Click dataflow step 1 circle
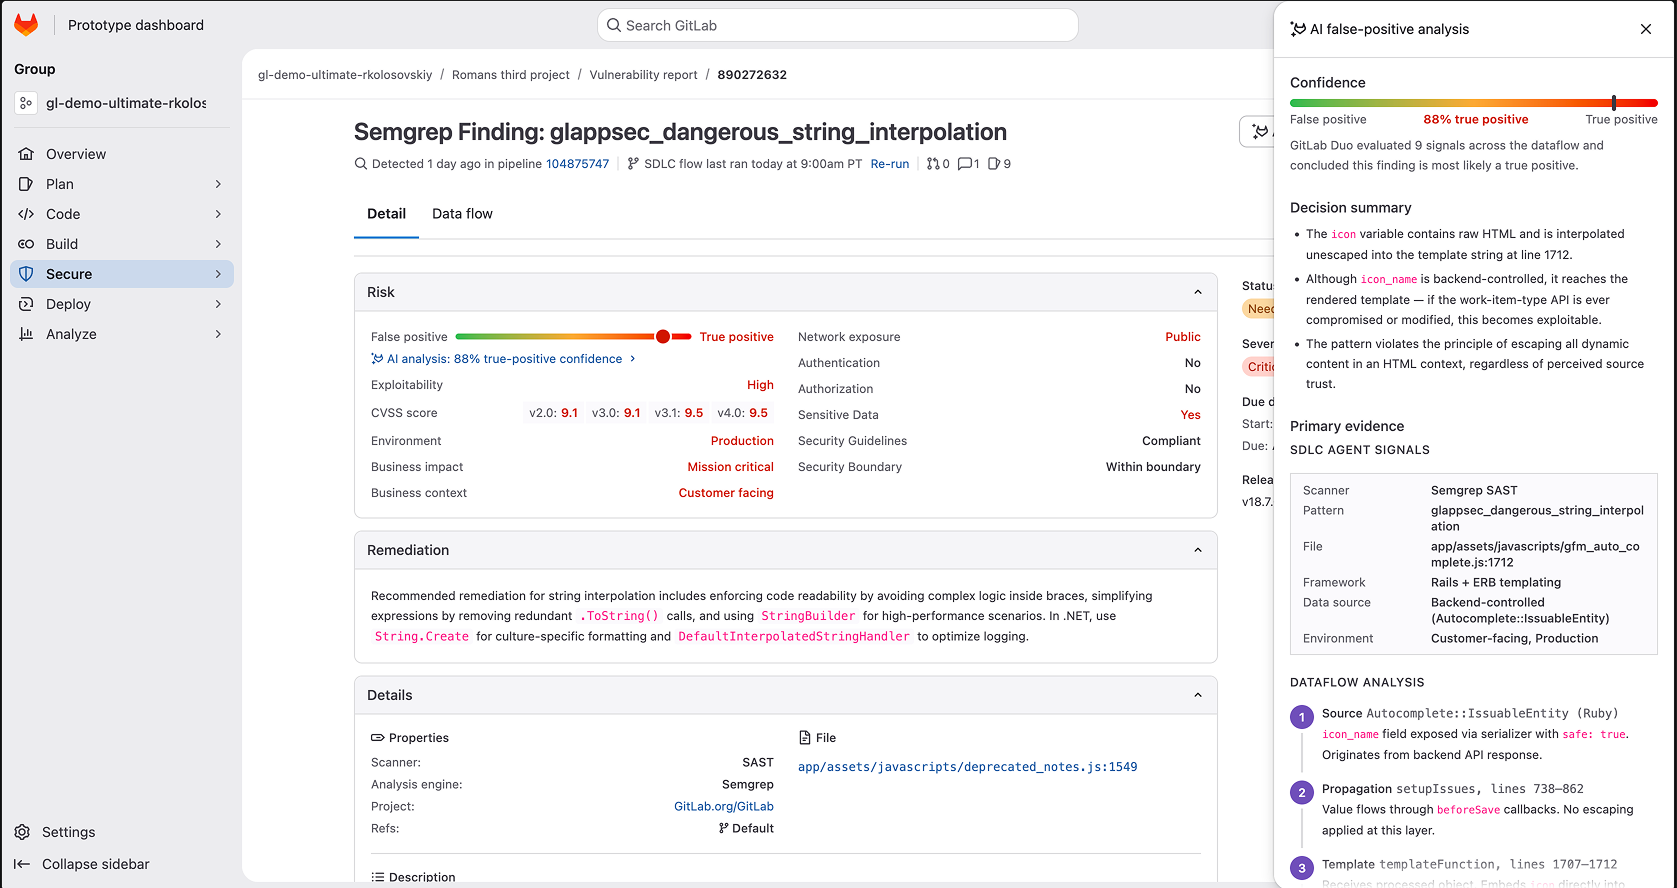The height and width of the screenshot is (888, 1677). coord(1302,717)
